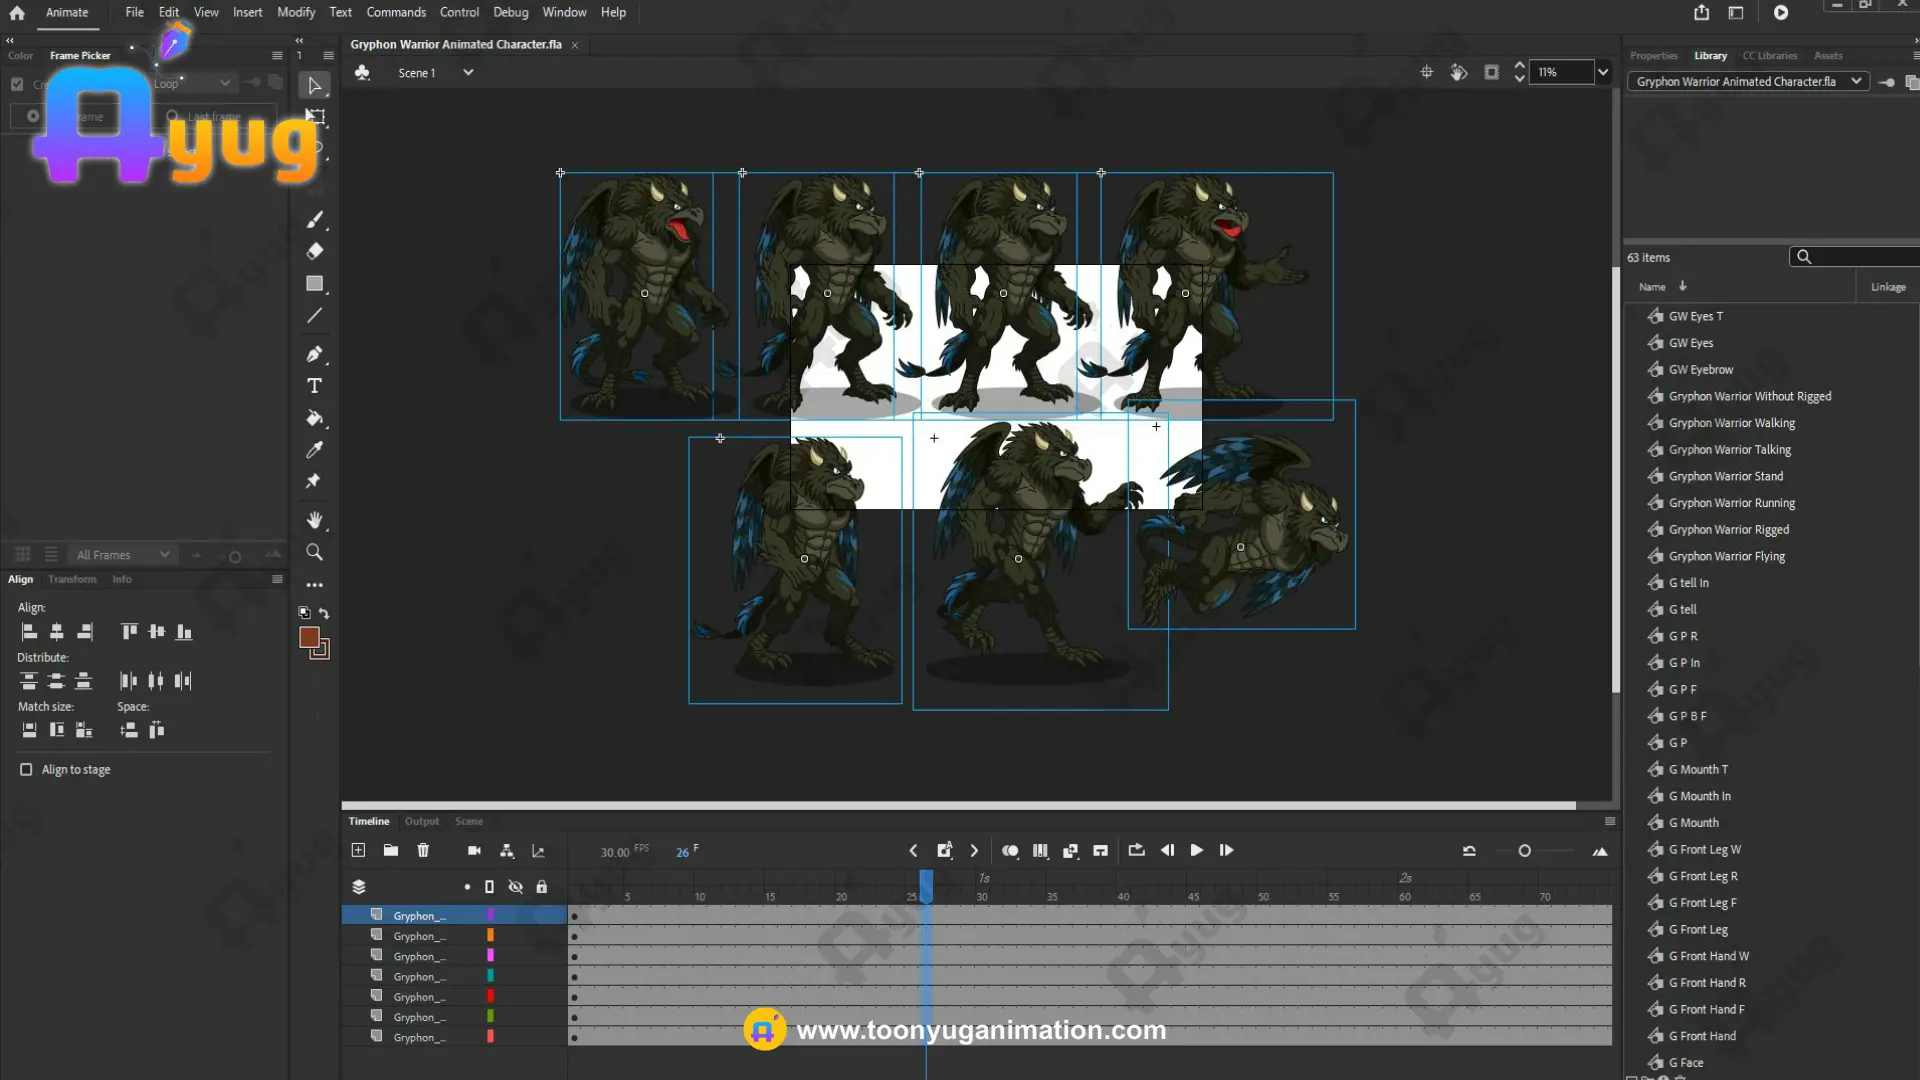Screen dimensions: 1920x1080
Task: Select the Eyedropper tool
Action: 314,450
